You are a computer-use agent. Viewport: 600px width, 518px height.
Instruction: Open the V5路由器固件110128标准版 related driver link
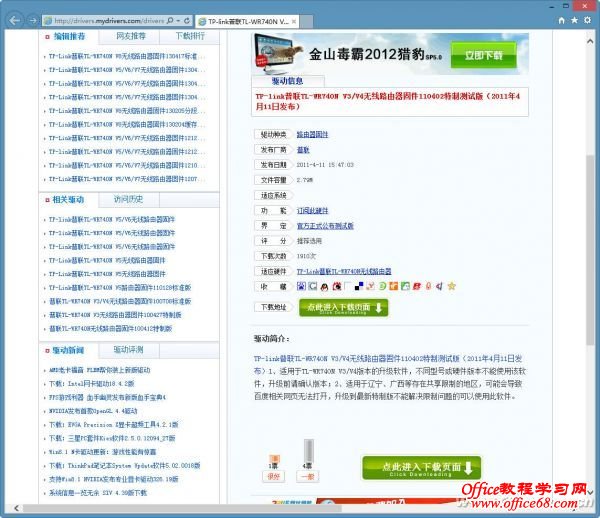120,288
